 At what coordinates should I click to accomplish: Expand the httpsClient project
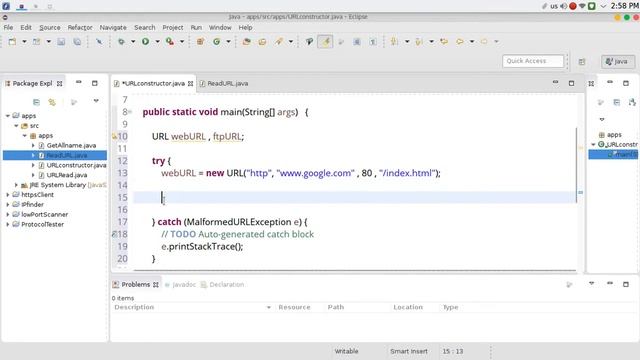click(x=8, y=195)
